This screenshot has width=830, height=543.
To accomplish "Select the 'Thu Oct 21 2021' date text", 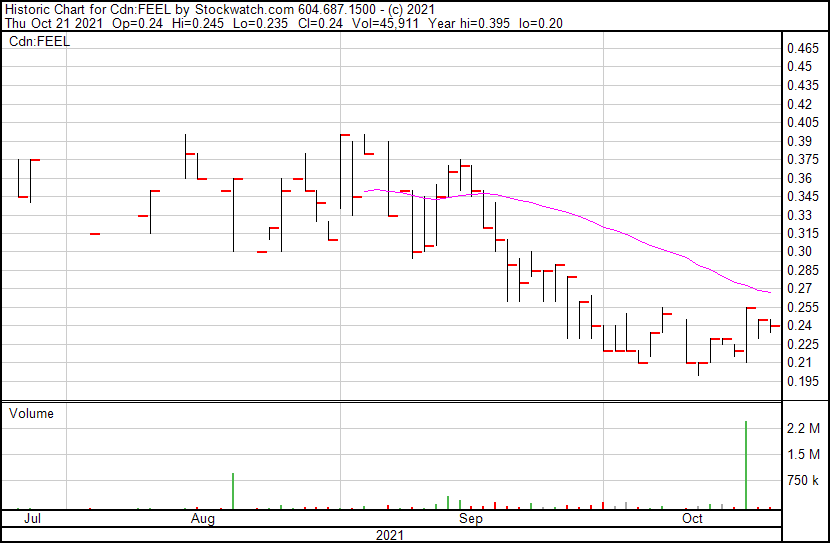I will click(x=53, y=23).
